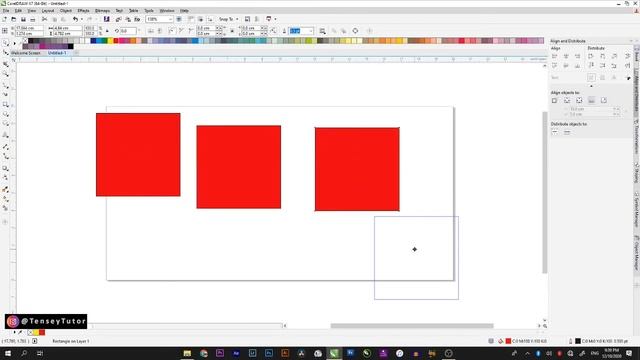The width and height of the screenshot is (640, 360).
Task: Select the Polygon tool
Action: pos(6,123)
